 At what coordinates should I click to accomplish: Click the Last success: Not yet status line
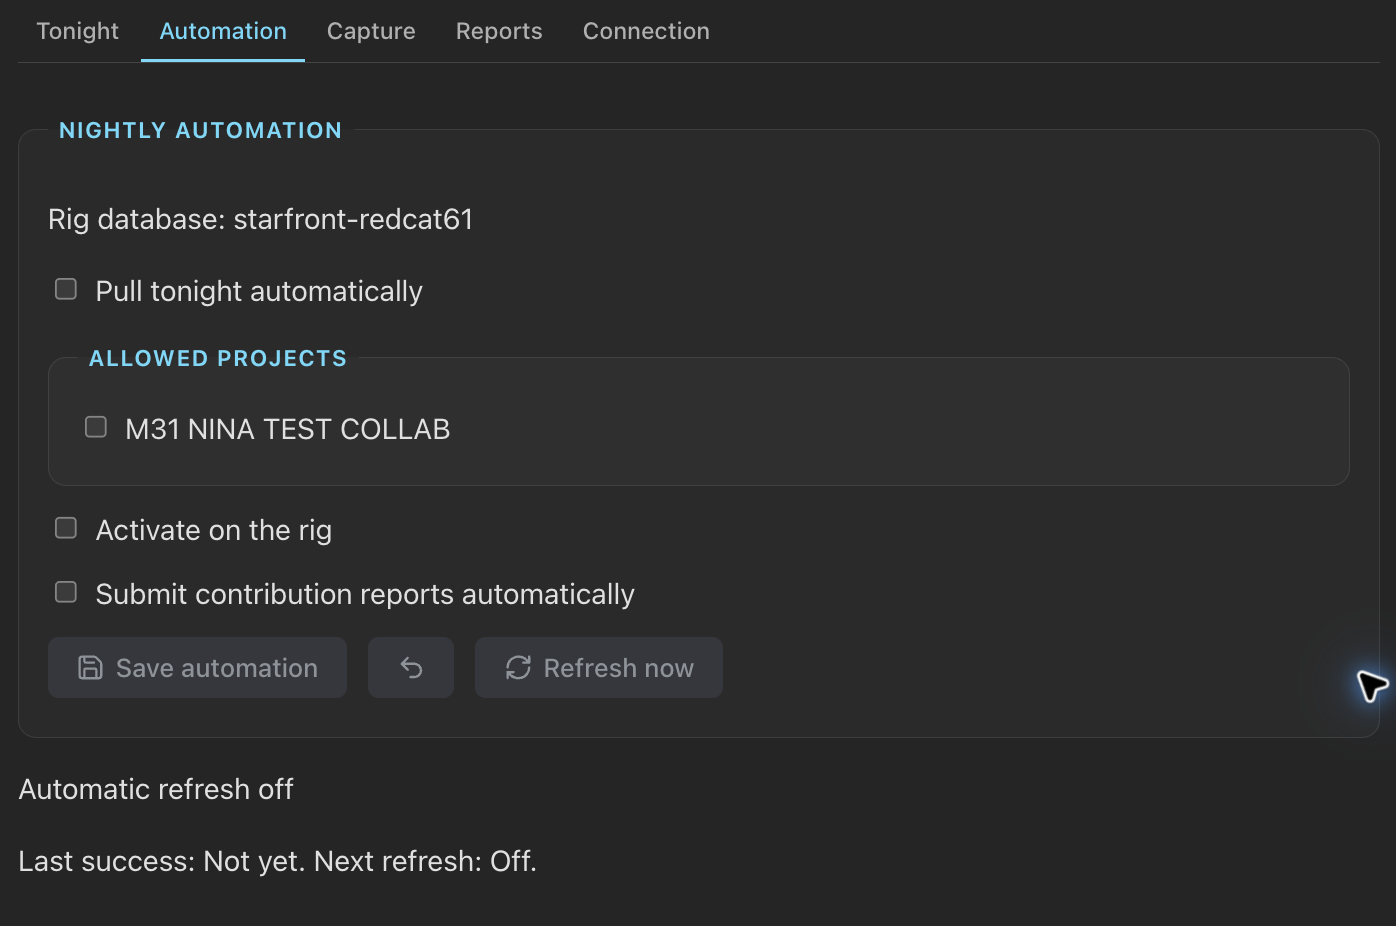[278, 861]
